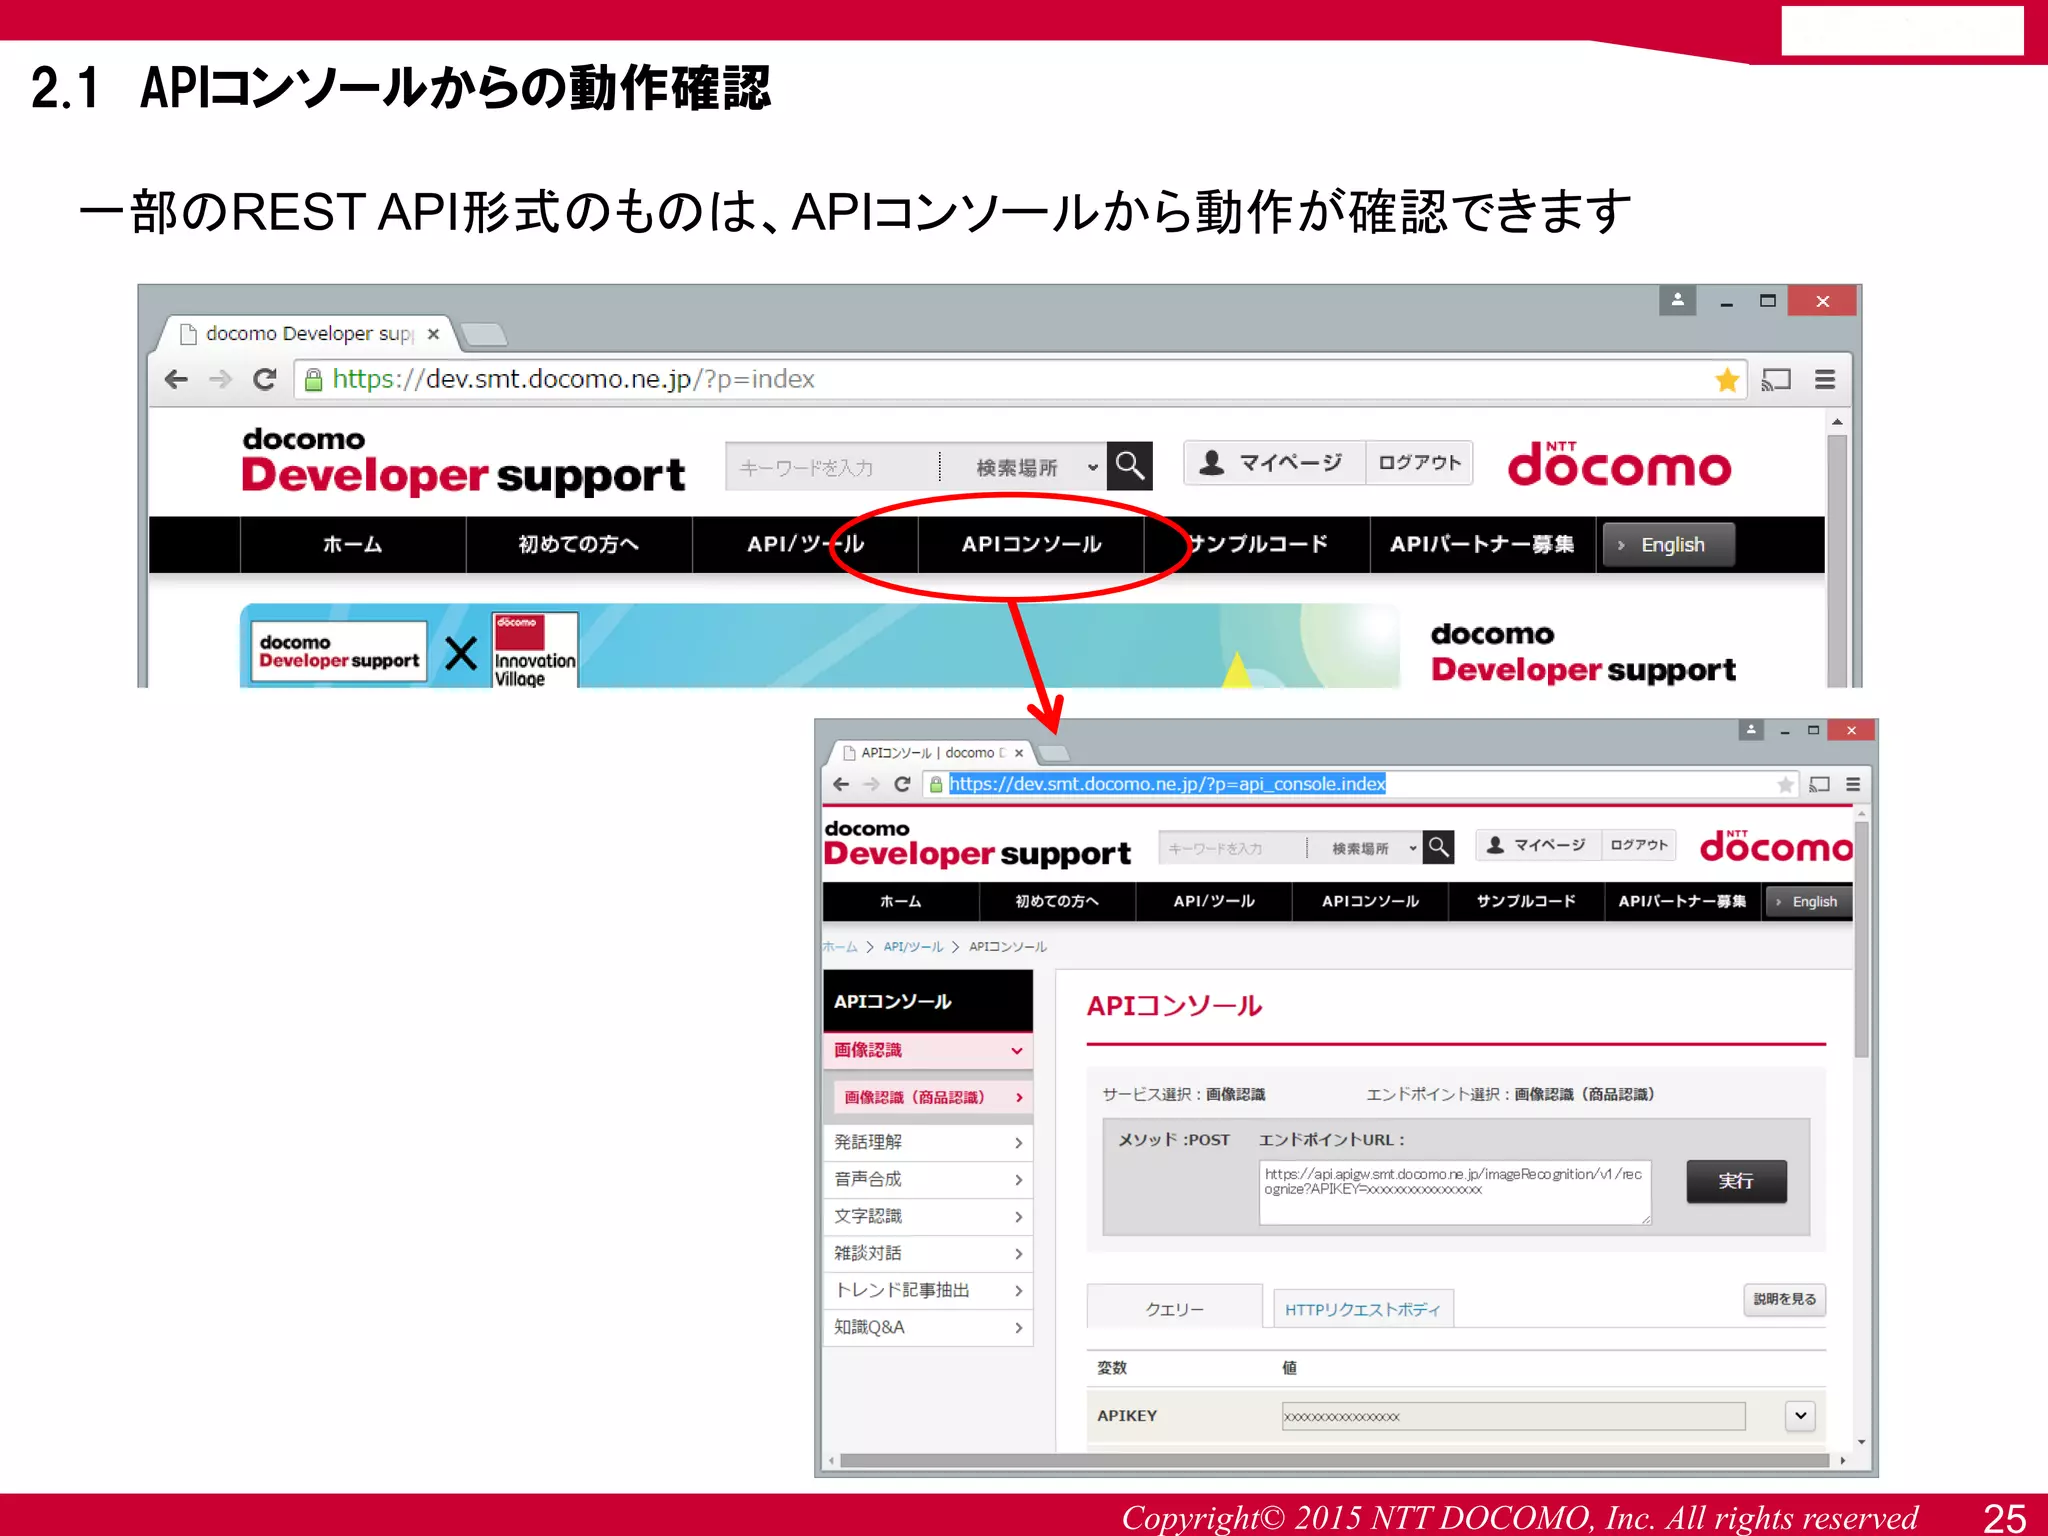The width and height of the screenshot is (2048, 1536).
Task: Click user profile icon in upper window title bar
Action: 1678,300
